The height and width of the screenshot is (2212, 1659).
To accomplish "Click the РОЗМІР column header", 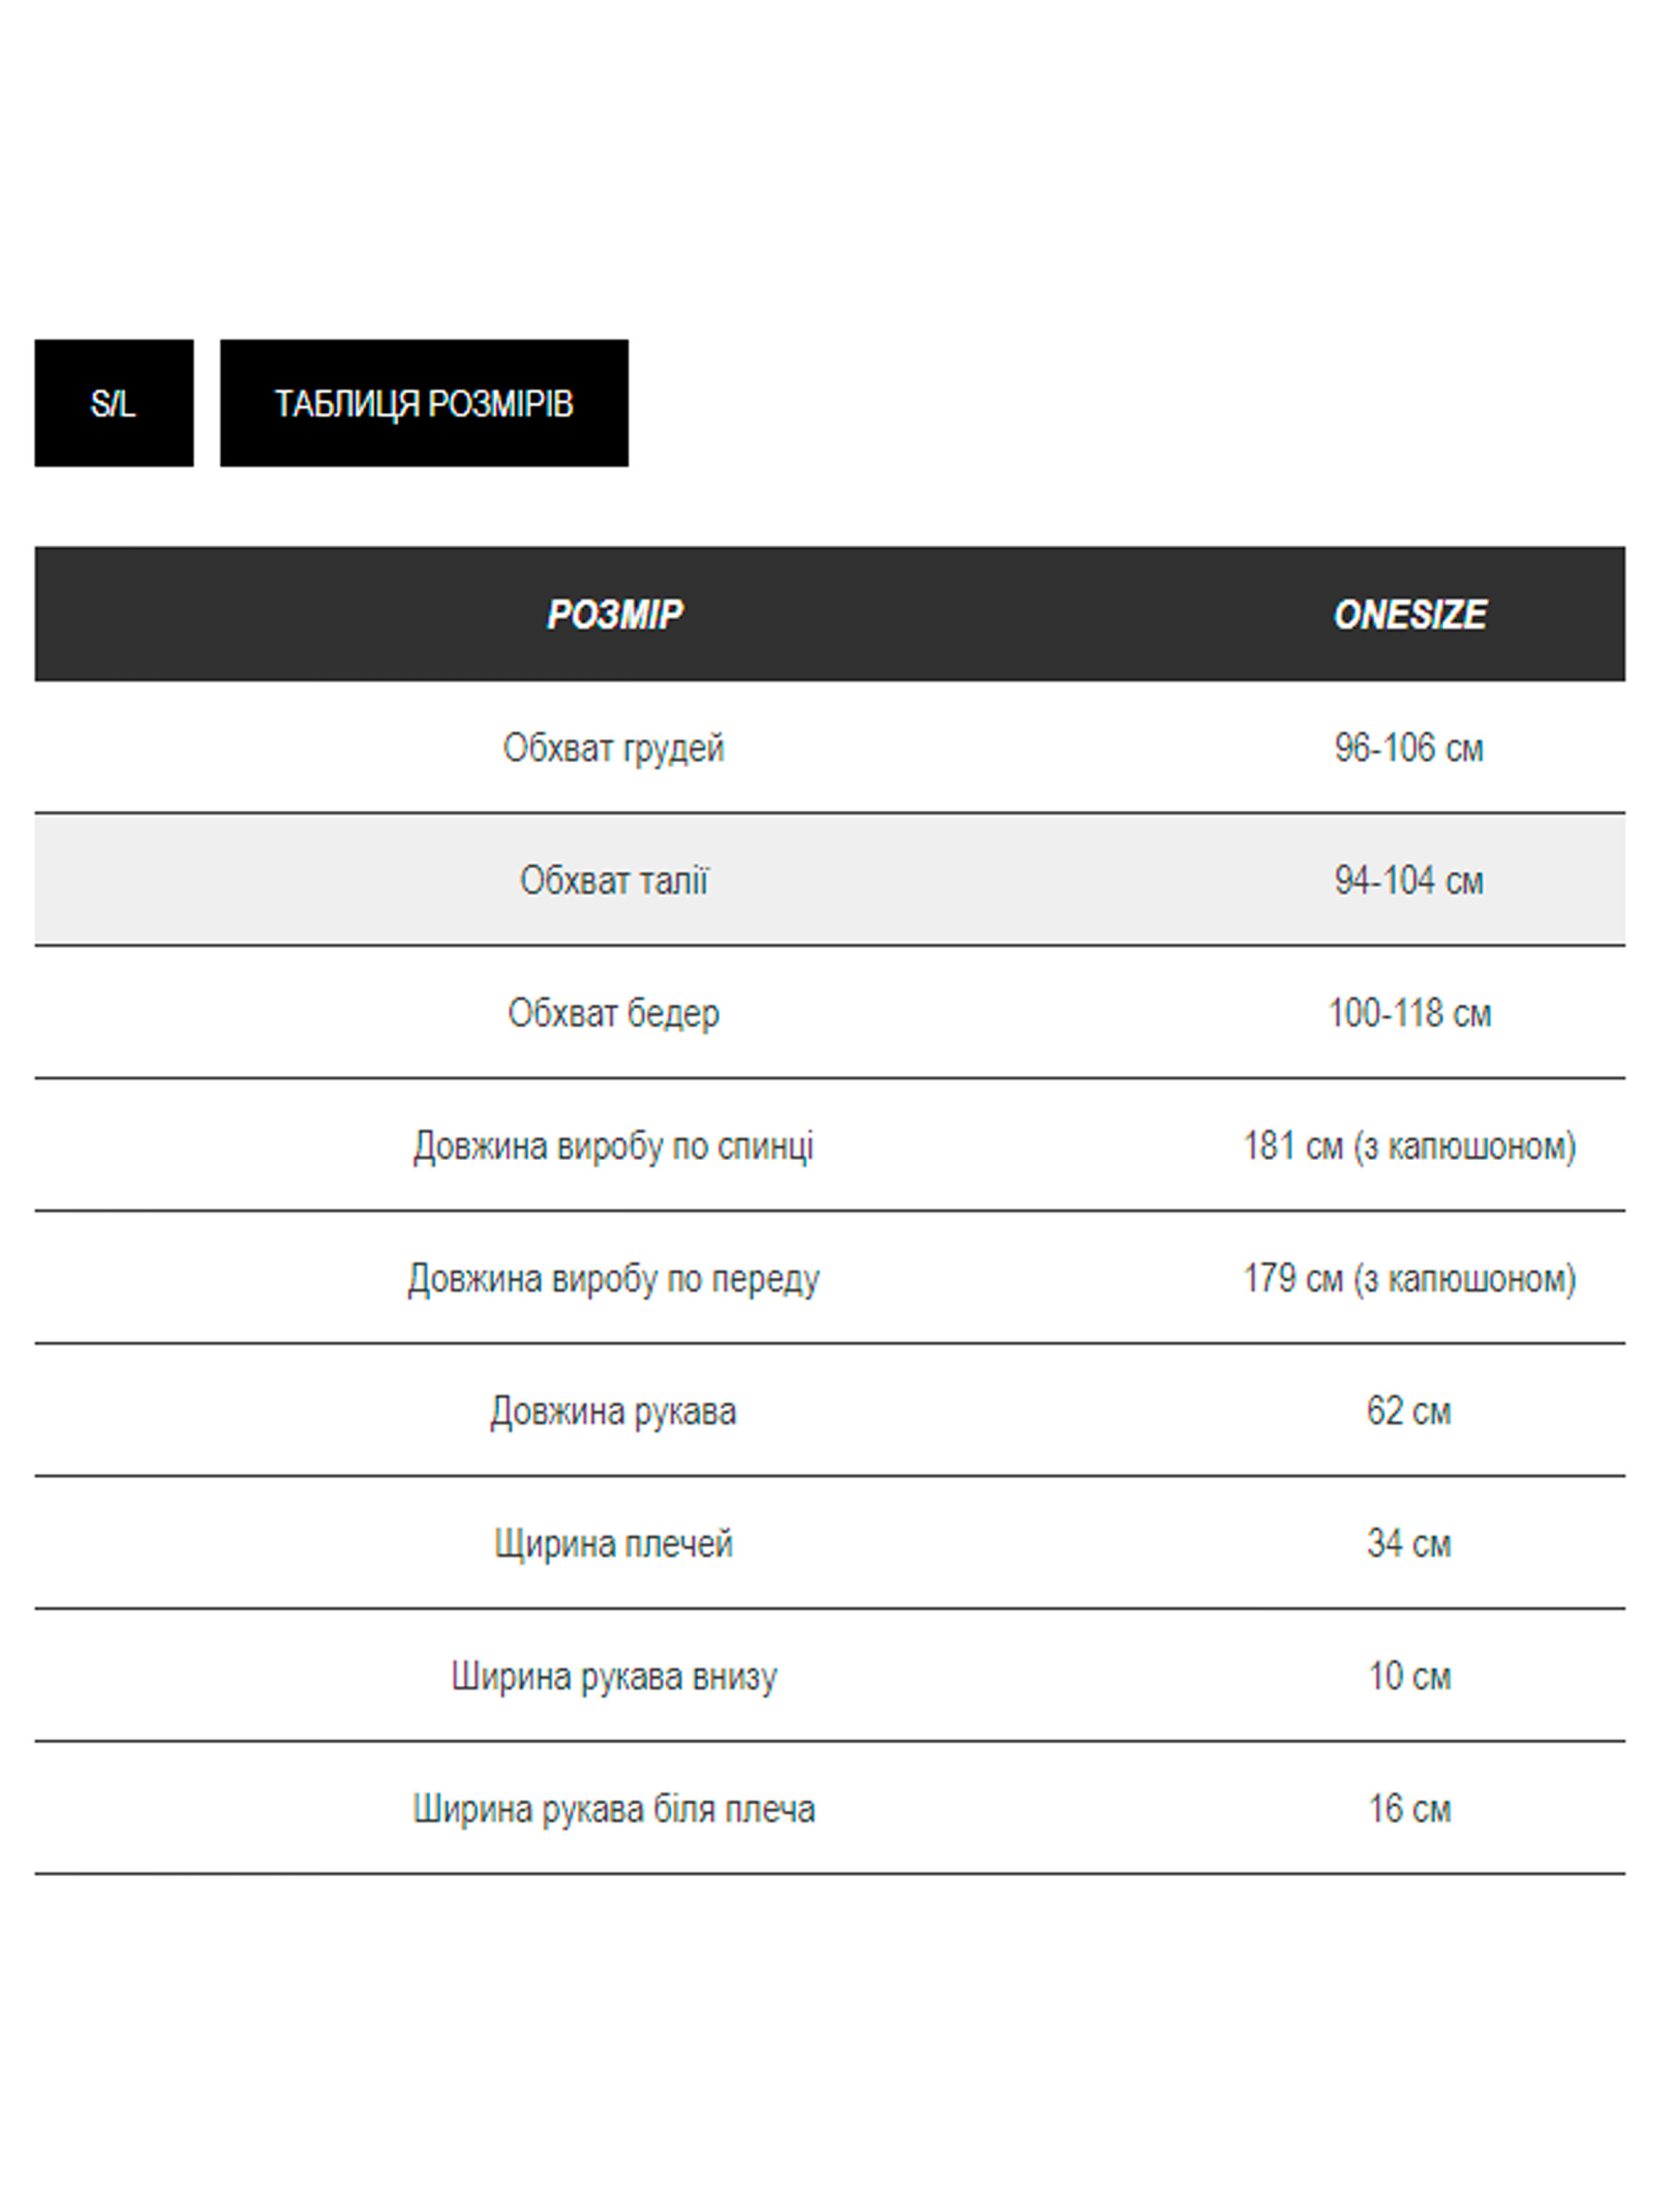I will click(614, 614).
